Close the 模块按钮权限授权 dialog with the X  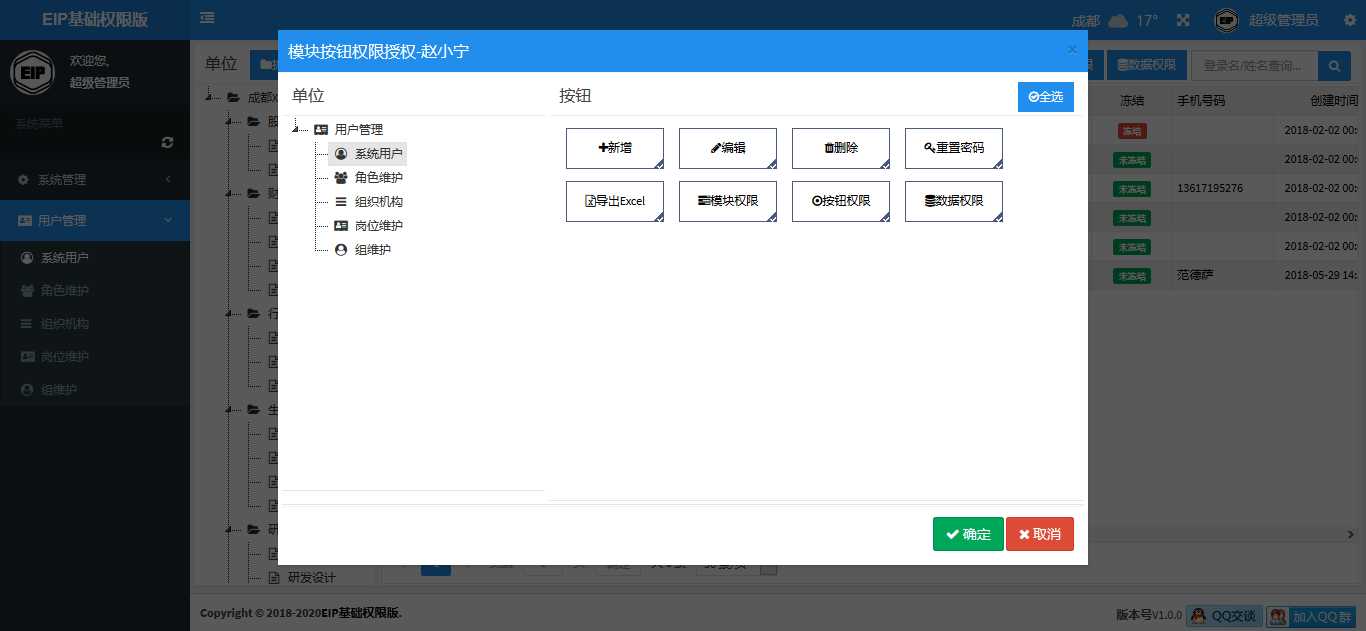coord(1072,49)
